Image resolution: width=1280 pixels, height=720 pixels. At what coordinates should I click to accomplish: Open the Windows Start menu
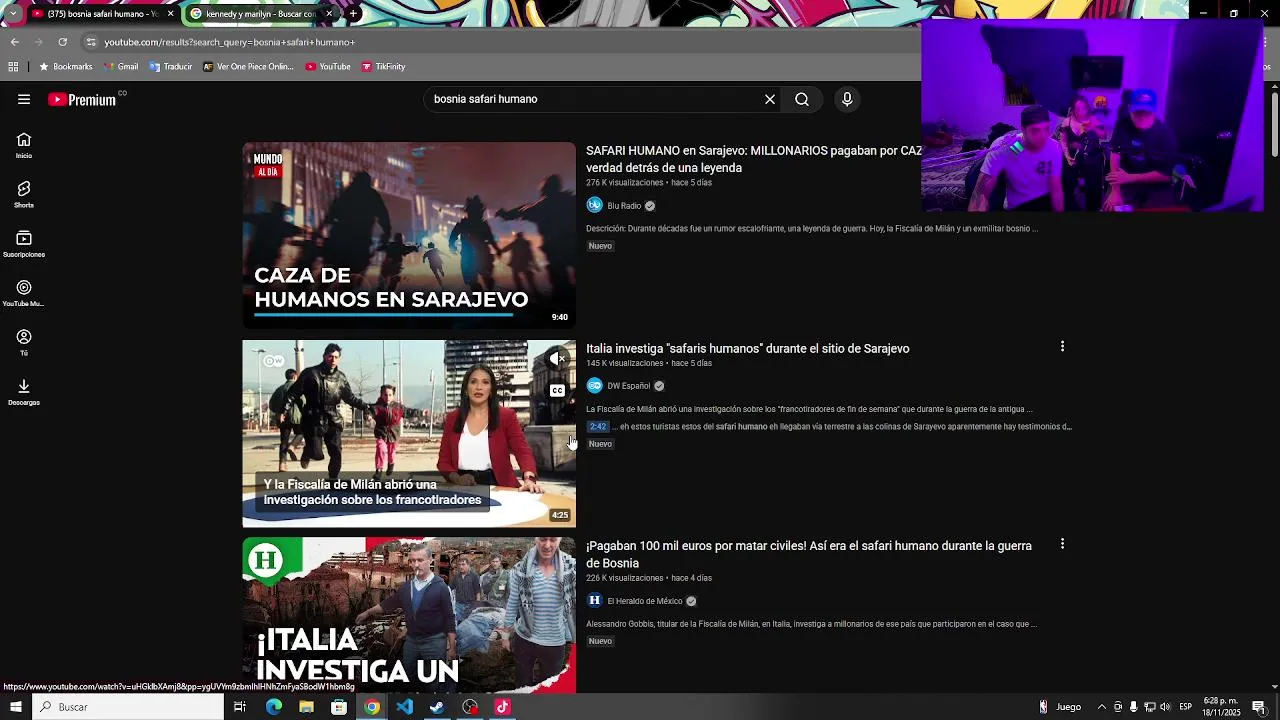[16, 707]
